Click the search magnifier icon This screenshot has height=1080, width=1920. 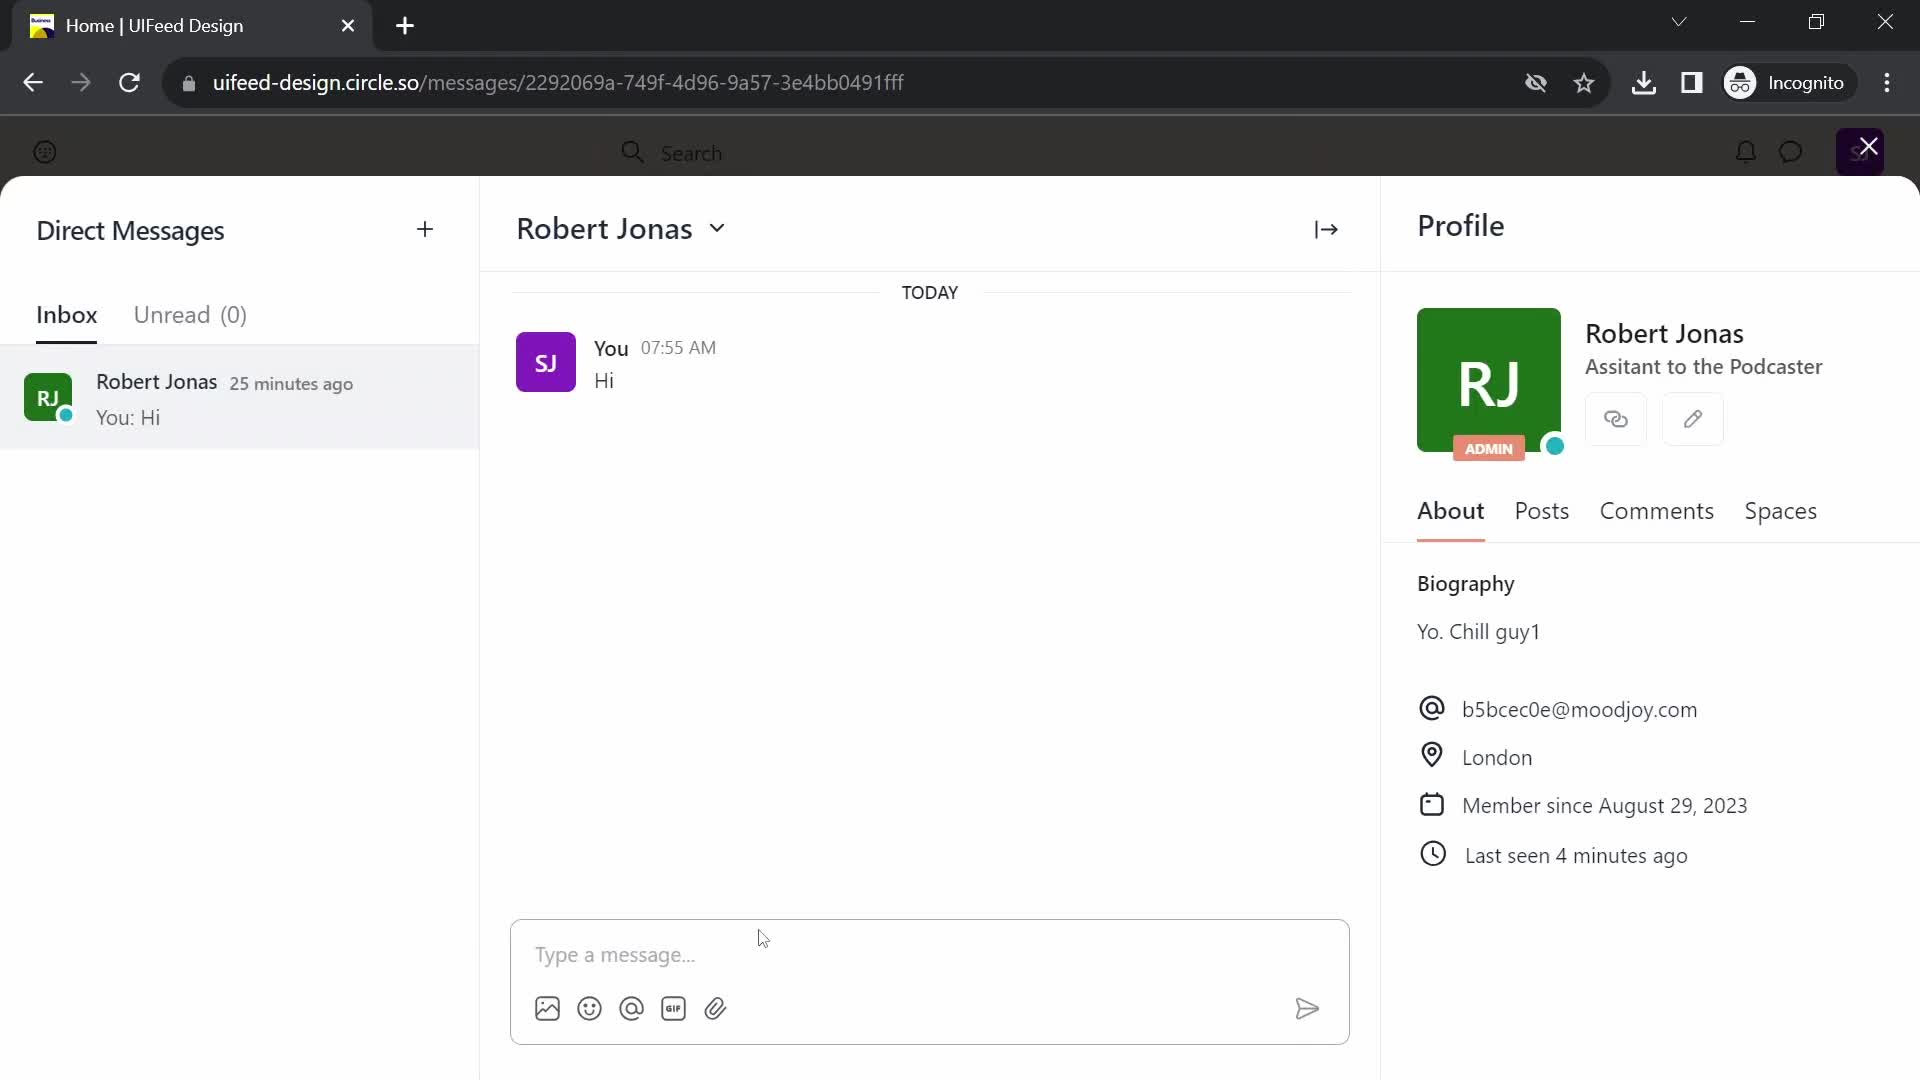(x=632, y=152)
